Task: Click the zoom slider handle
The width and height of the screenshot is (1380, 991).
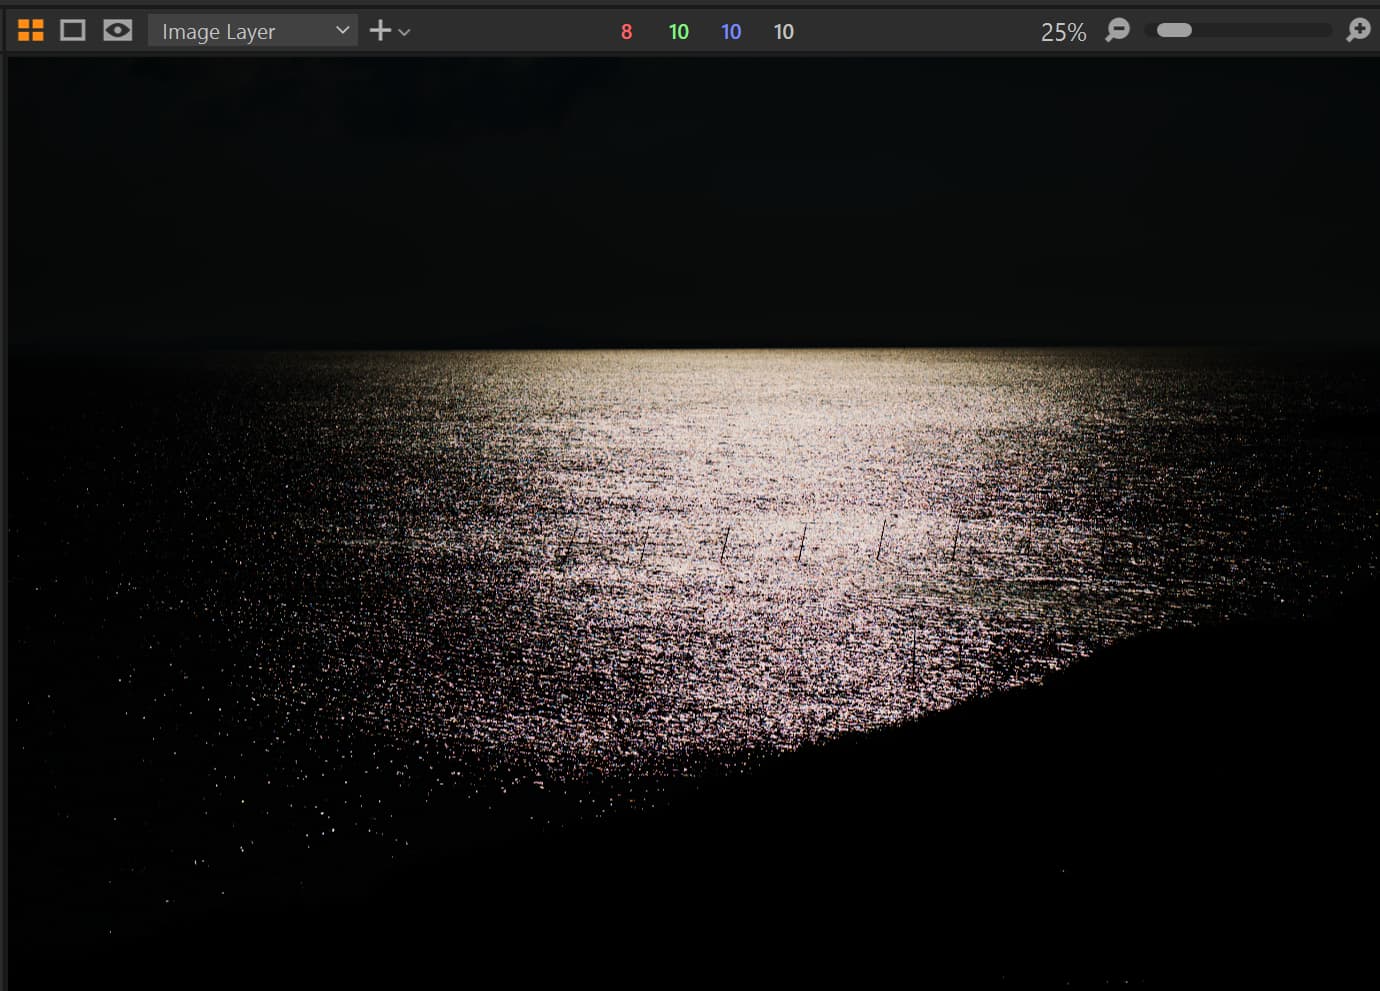Action: 1174,30
